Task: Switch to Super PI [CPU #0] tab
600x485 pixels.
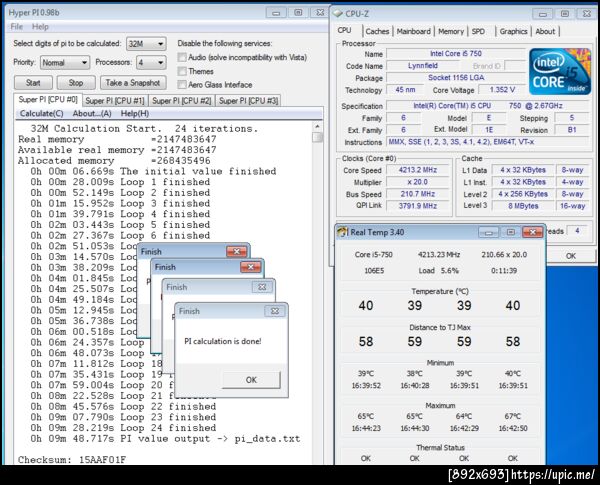Action: point(48,100)
